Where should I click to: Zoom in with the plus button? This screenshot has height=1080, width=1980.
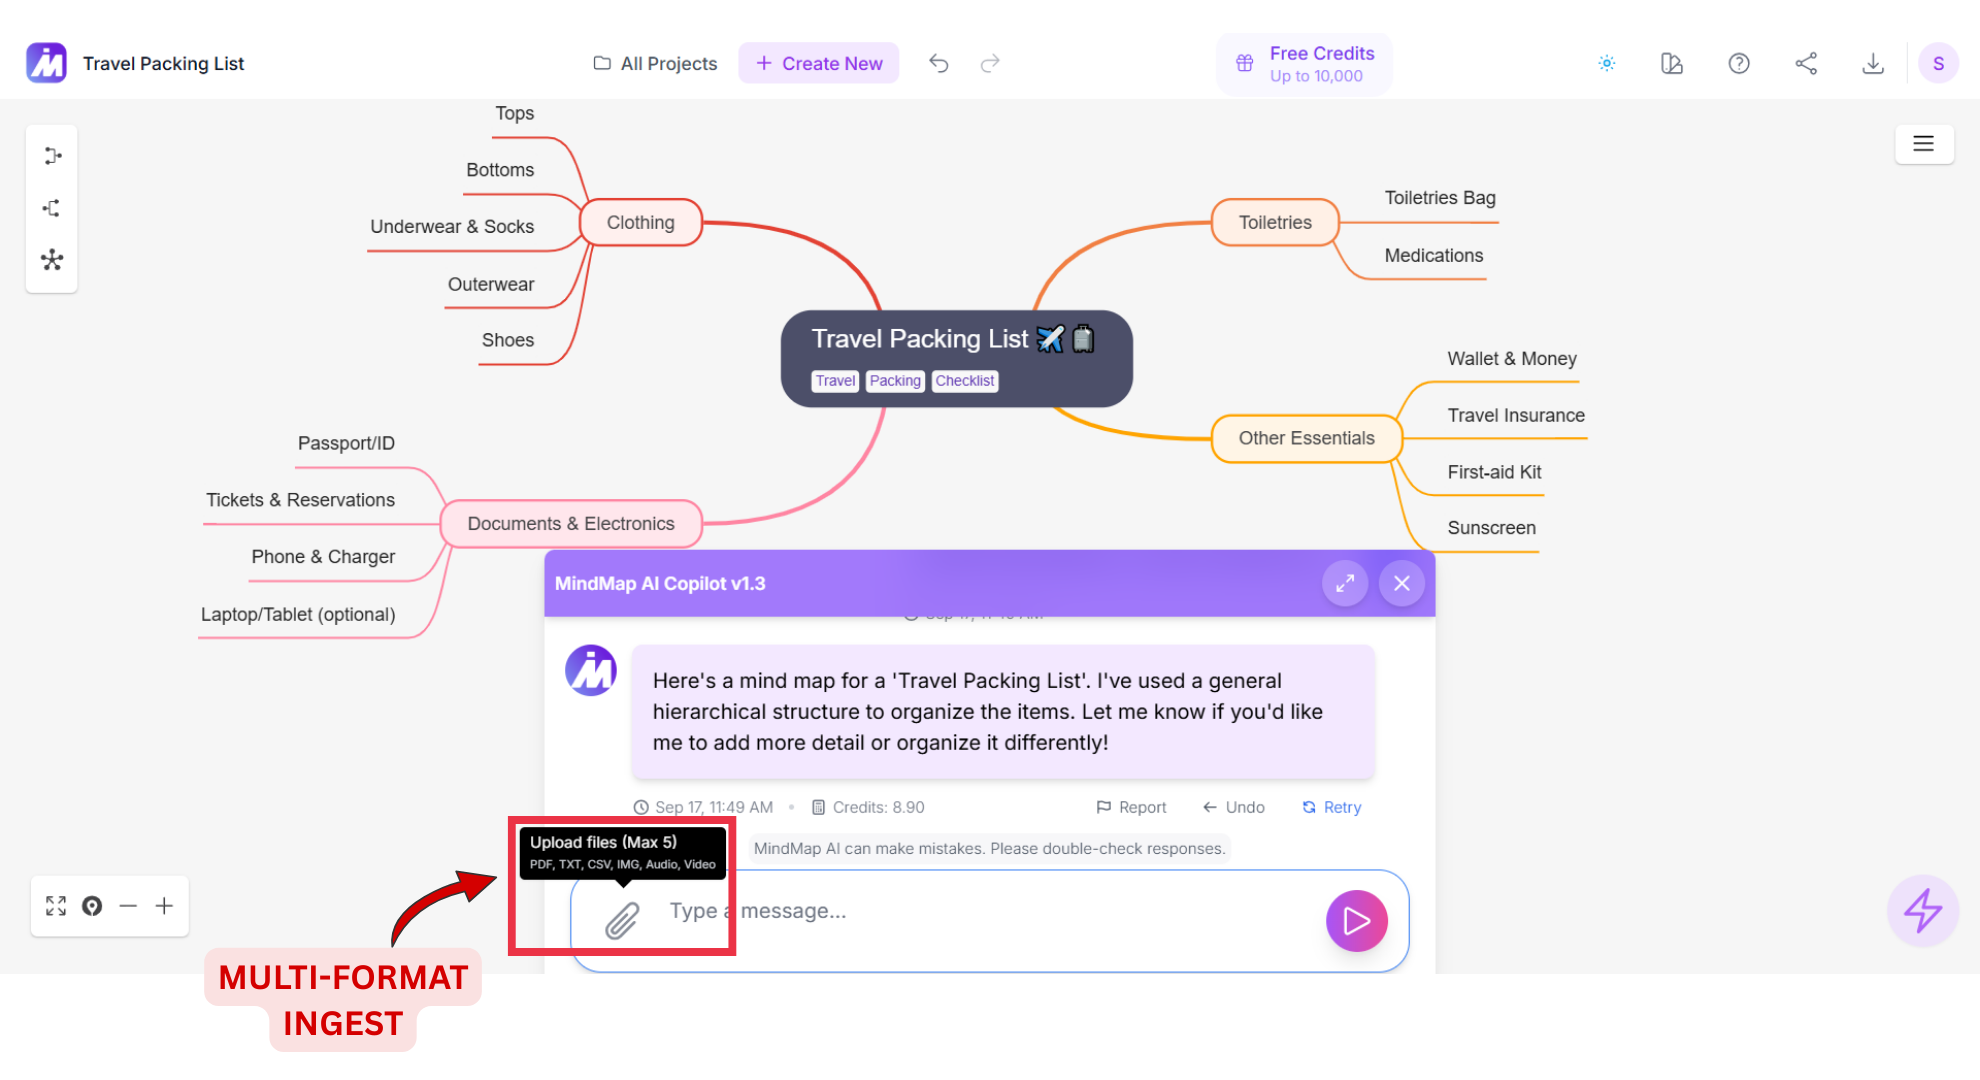(x=164, y=906)
